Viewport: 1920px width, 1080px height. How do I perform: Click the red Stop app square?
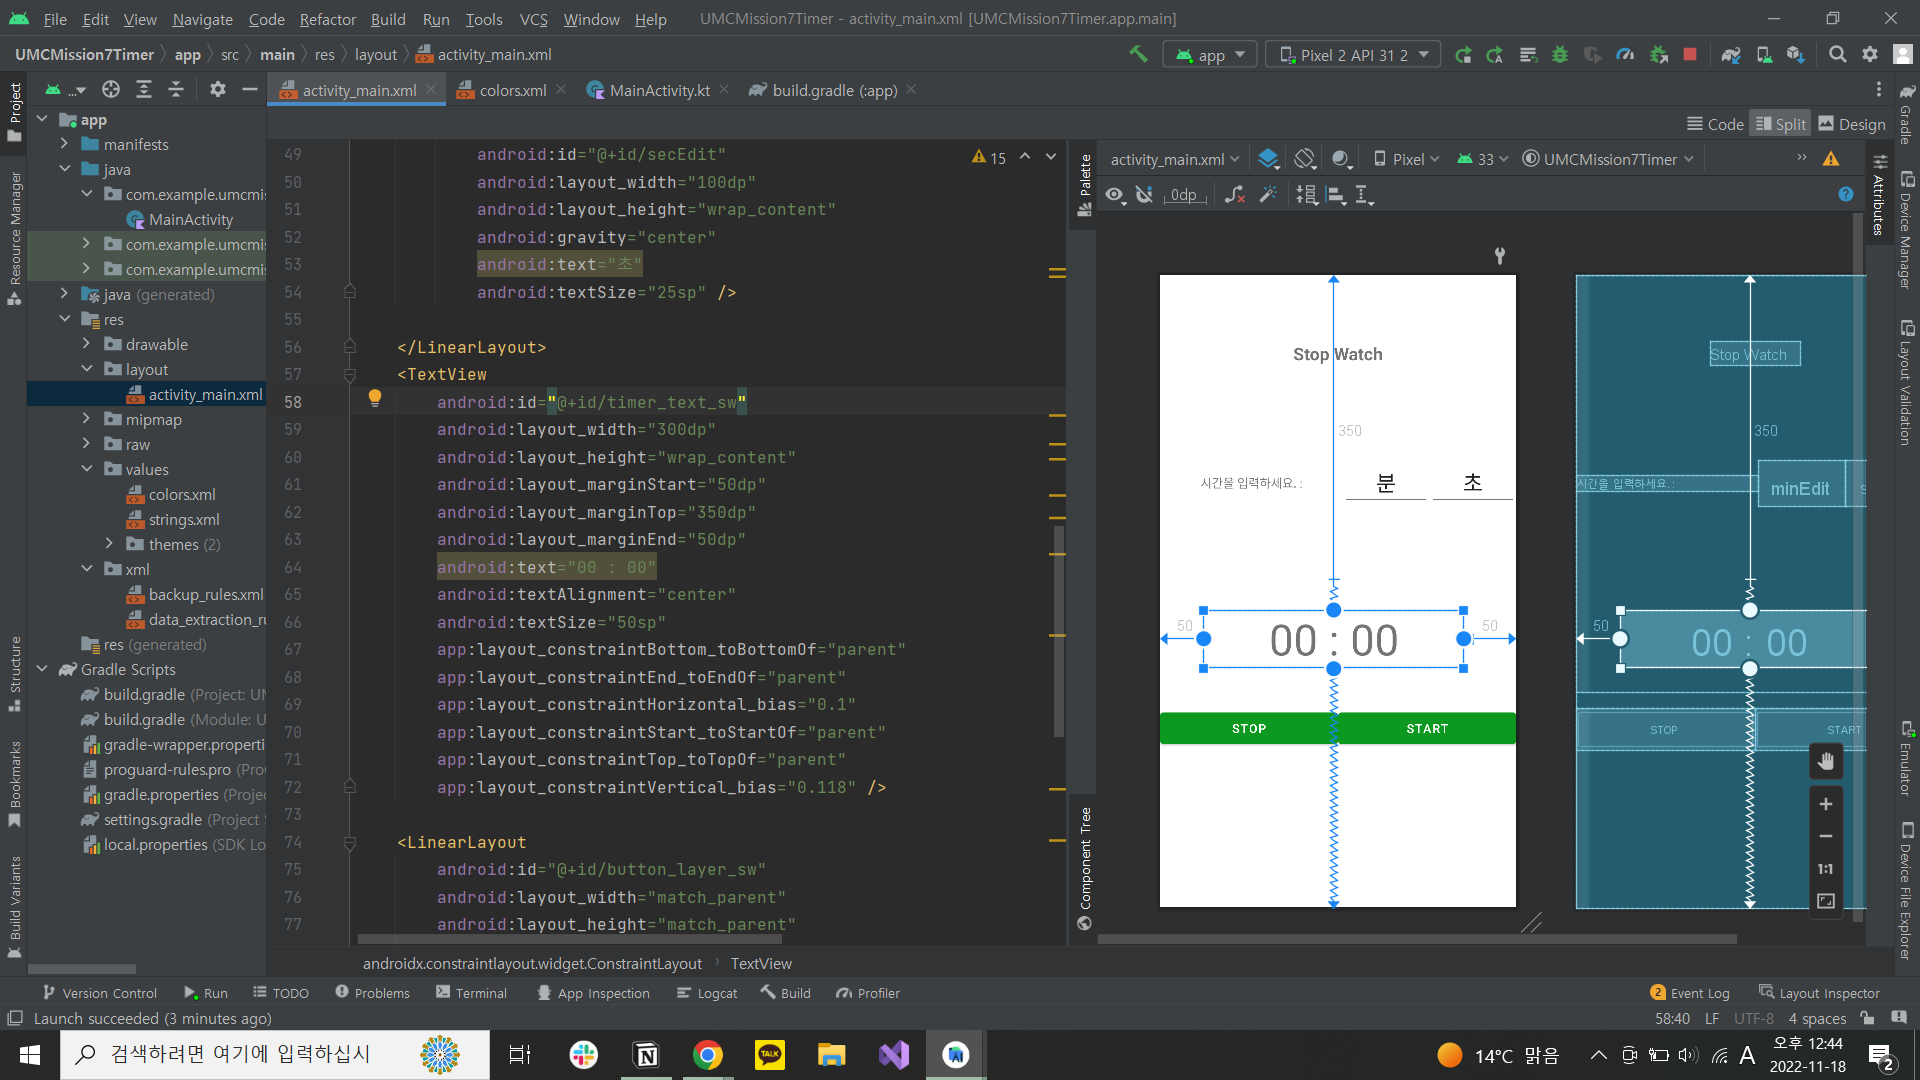[1690, 55]
